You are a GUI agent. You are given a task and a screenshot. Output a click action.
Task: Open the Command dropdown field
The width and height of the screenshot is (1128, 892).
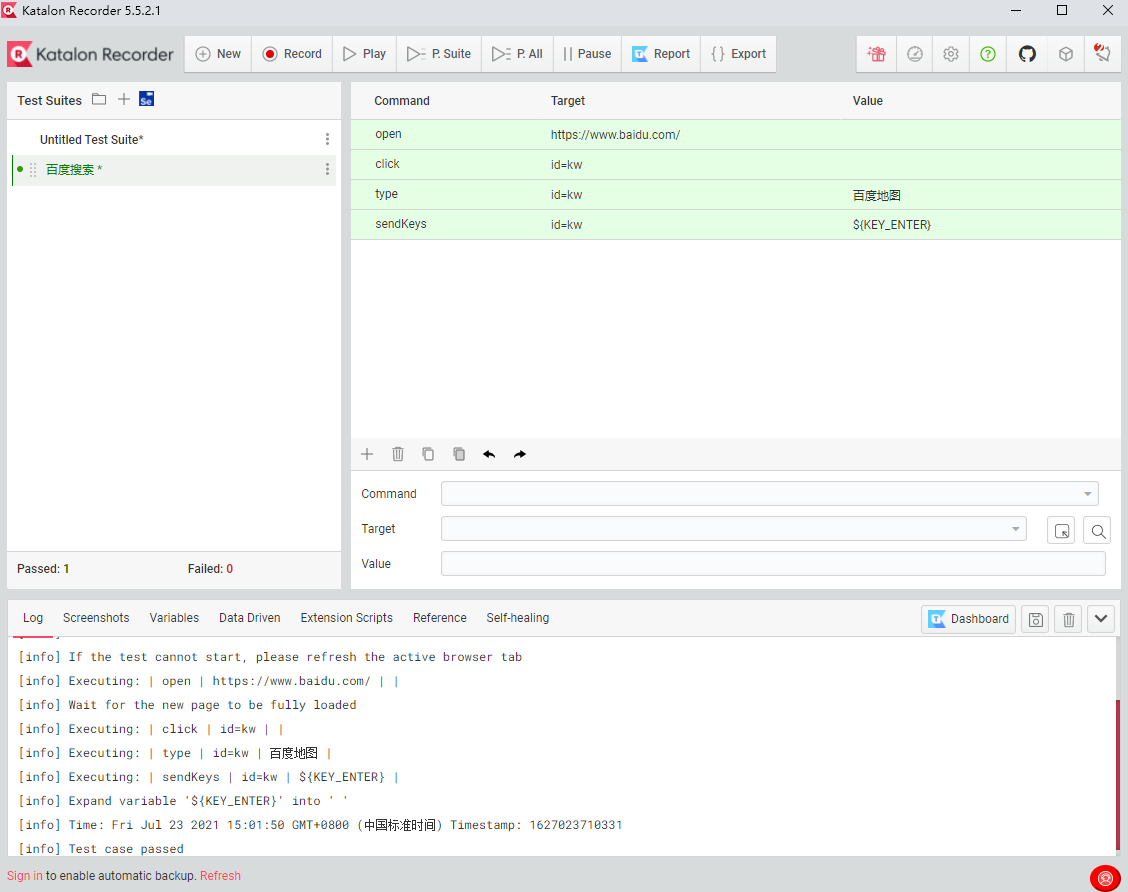click(770, 493)
